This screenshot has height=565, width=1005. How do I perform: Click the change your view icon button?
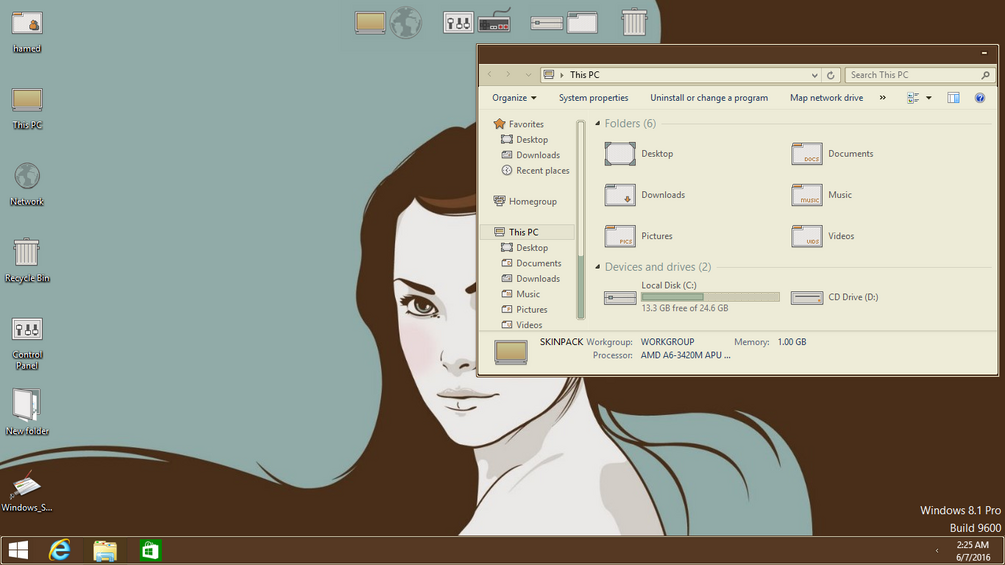point(913,98)
